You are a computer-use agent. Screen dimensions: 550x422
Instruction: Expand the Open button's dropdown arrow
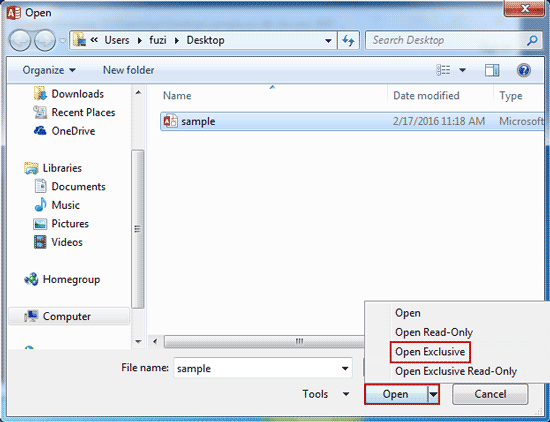434,394
